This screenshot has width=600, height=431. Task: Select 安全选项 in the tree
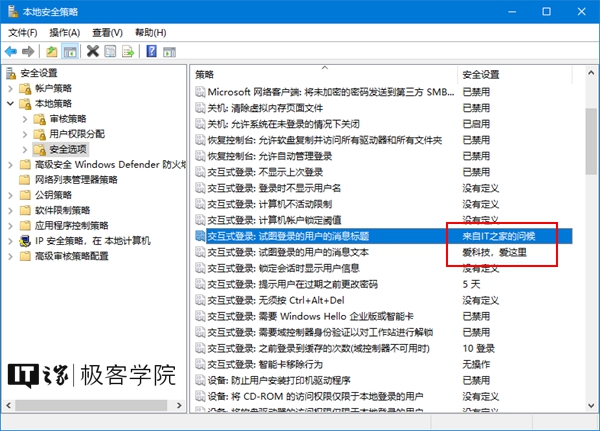(68, 149)
